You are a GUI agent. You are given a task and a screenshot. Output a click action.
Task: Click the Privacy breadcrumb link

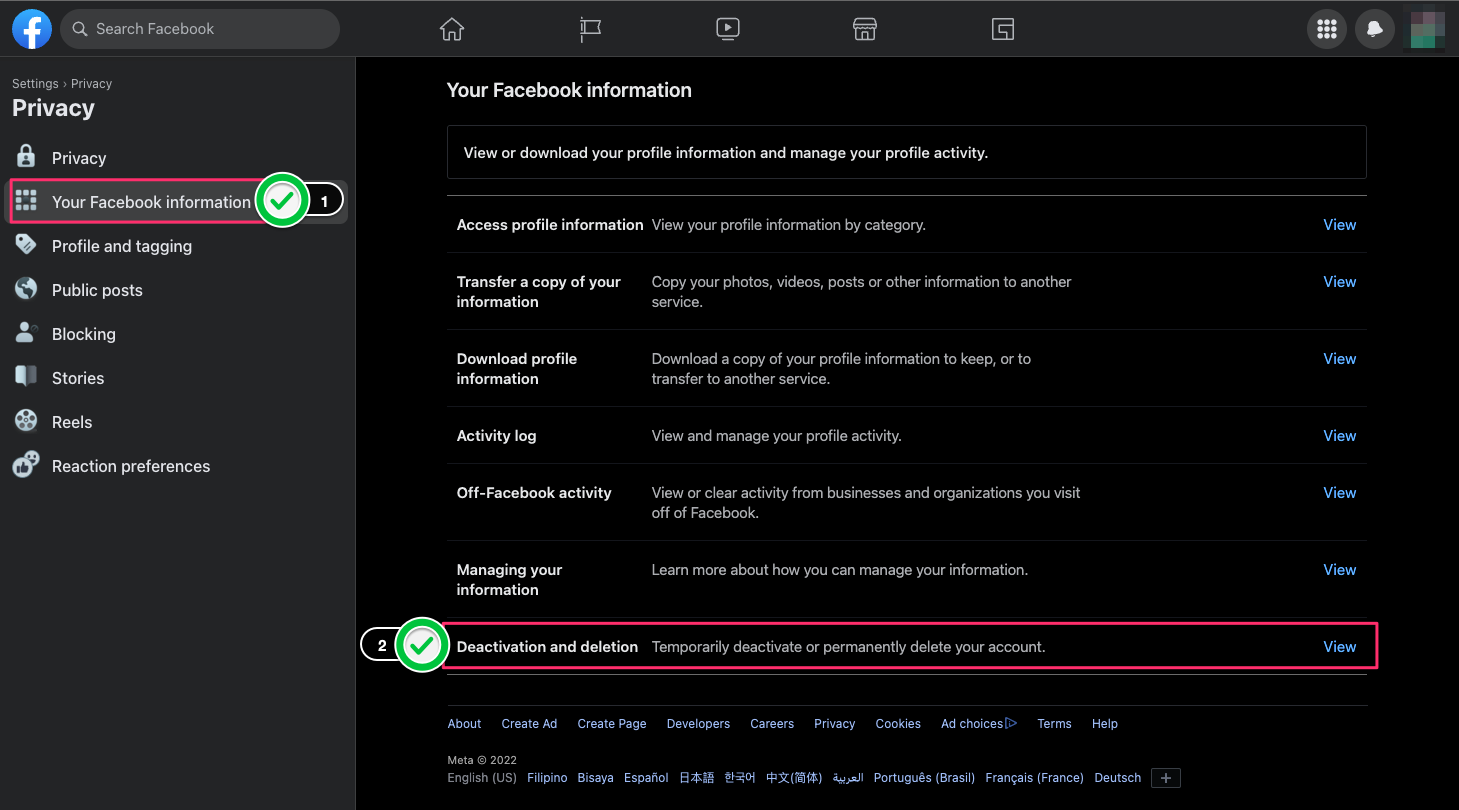point(91,84)
